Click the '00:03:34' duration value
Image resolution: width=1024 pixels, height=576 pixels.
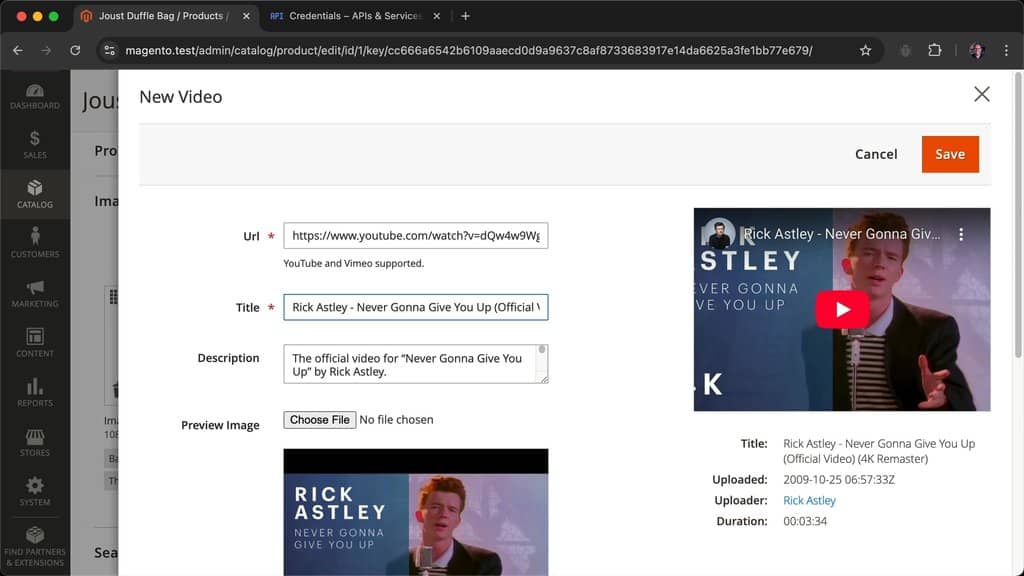coord(805,521)
